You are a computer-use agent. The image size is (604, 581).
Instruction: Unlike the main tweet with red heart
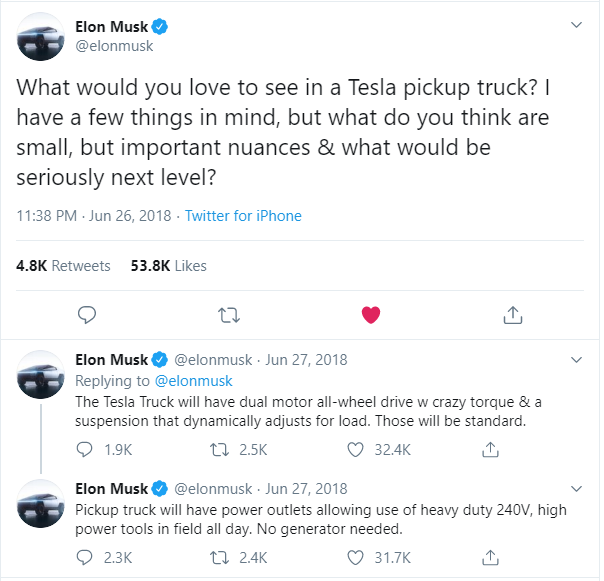(371, 315)
